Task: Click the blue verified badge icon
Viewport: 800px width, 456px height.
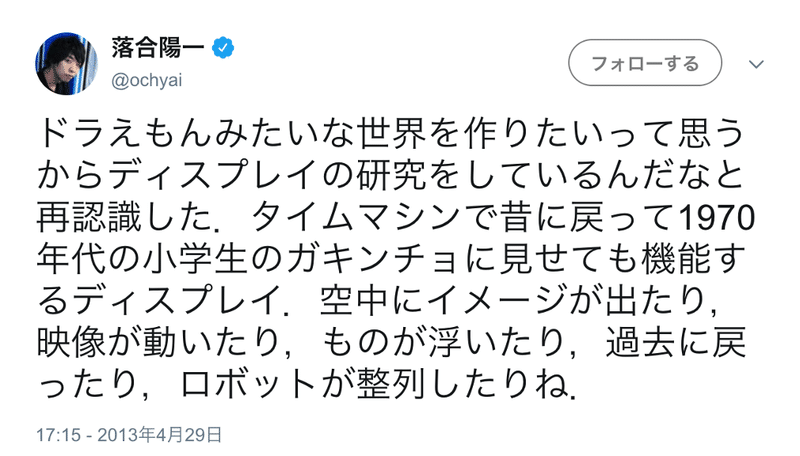Action: pos(223,48)
